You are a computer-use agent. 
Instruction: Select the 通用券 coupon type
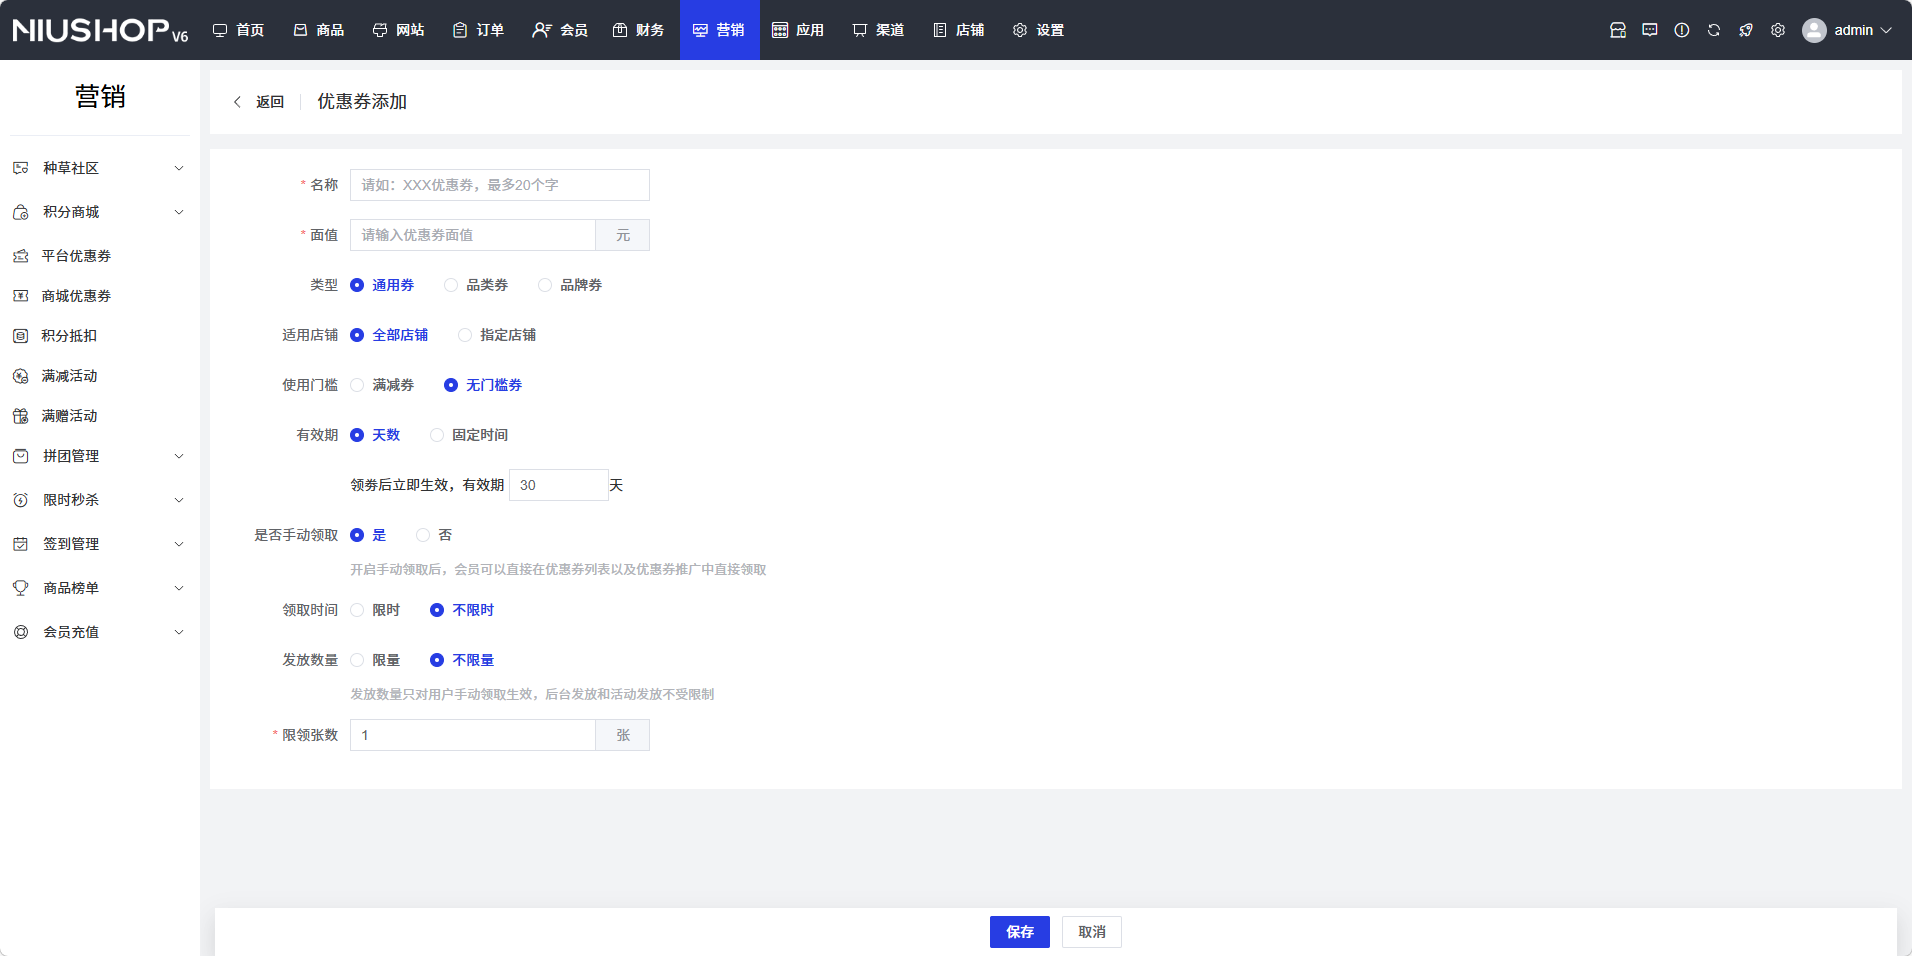(x=382, y=285)
